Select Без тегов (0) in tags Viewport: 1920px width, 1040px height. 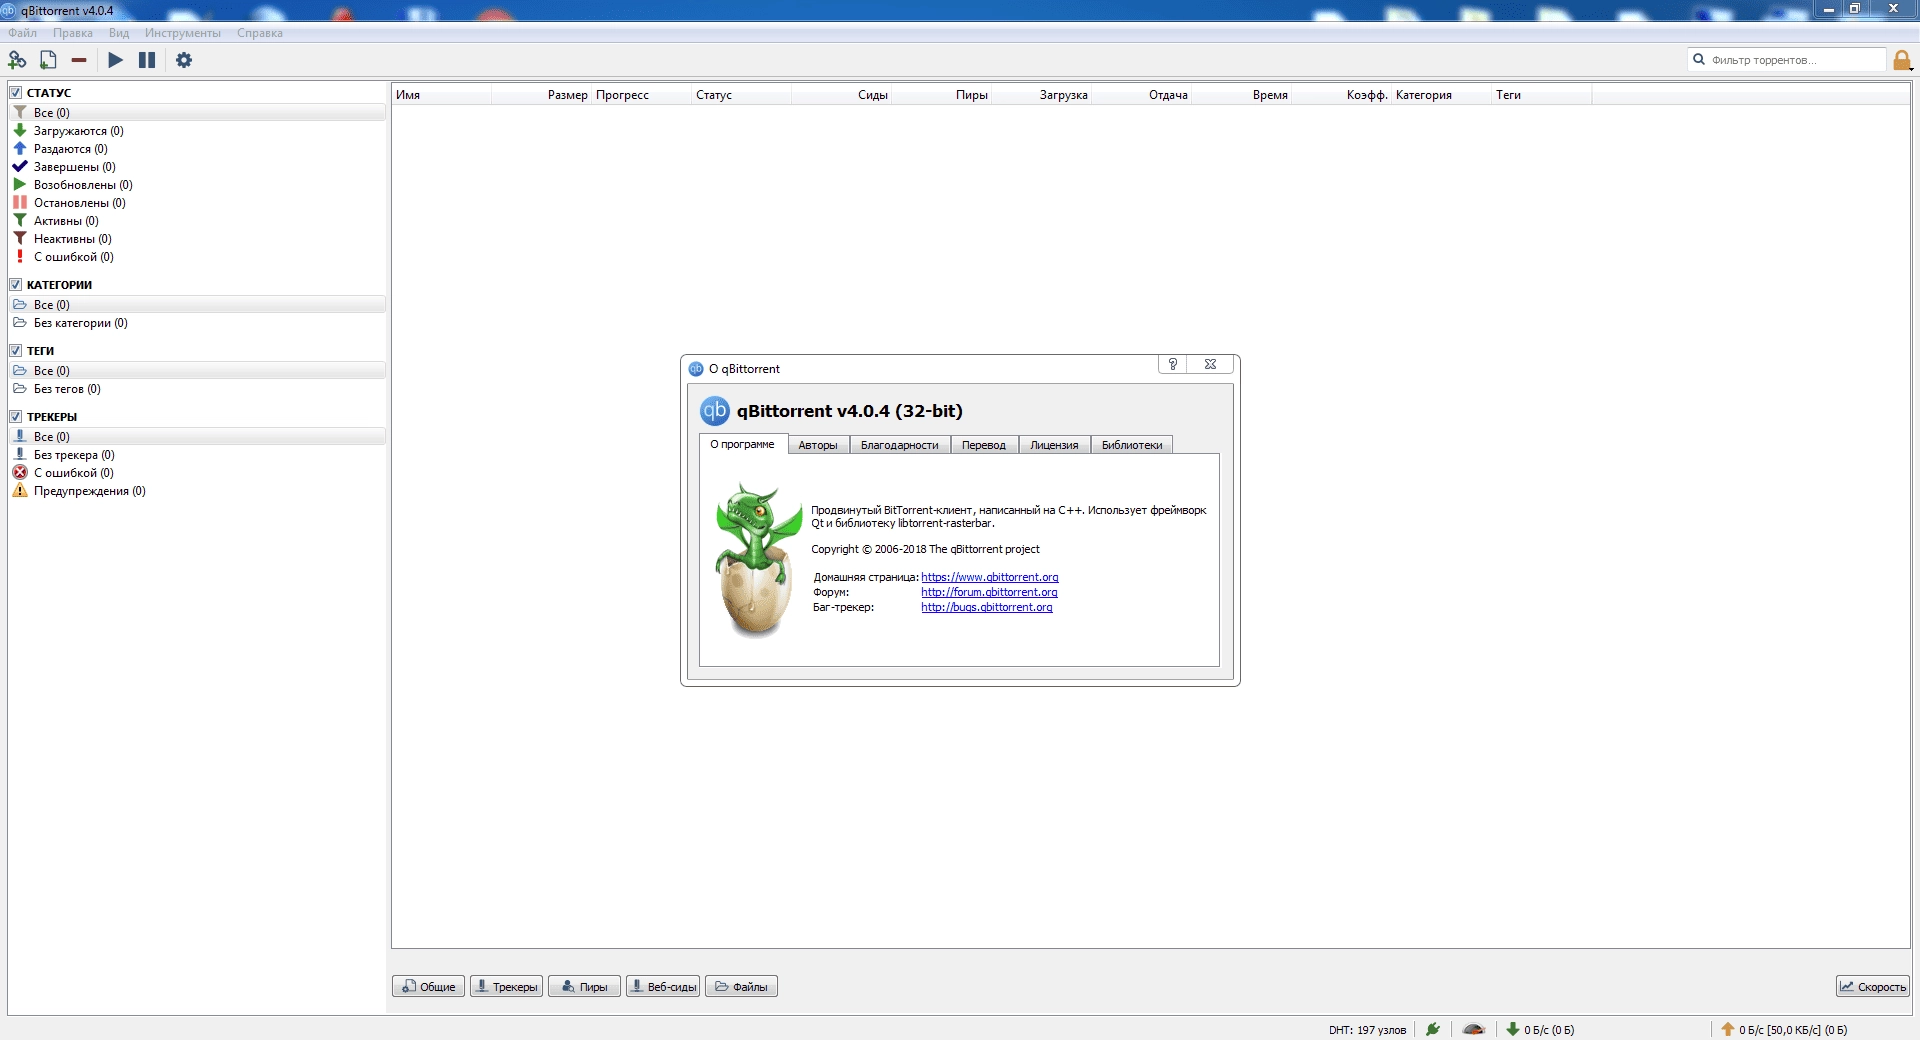coord(197,389)
